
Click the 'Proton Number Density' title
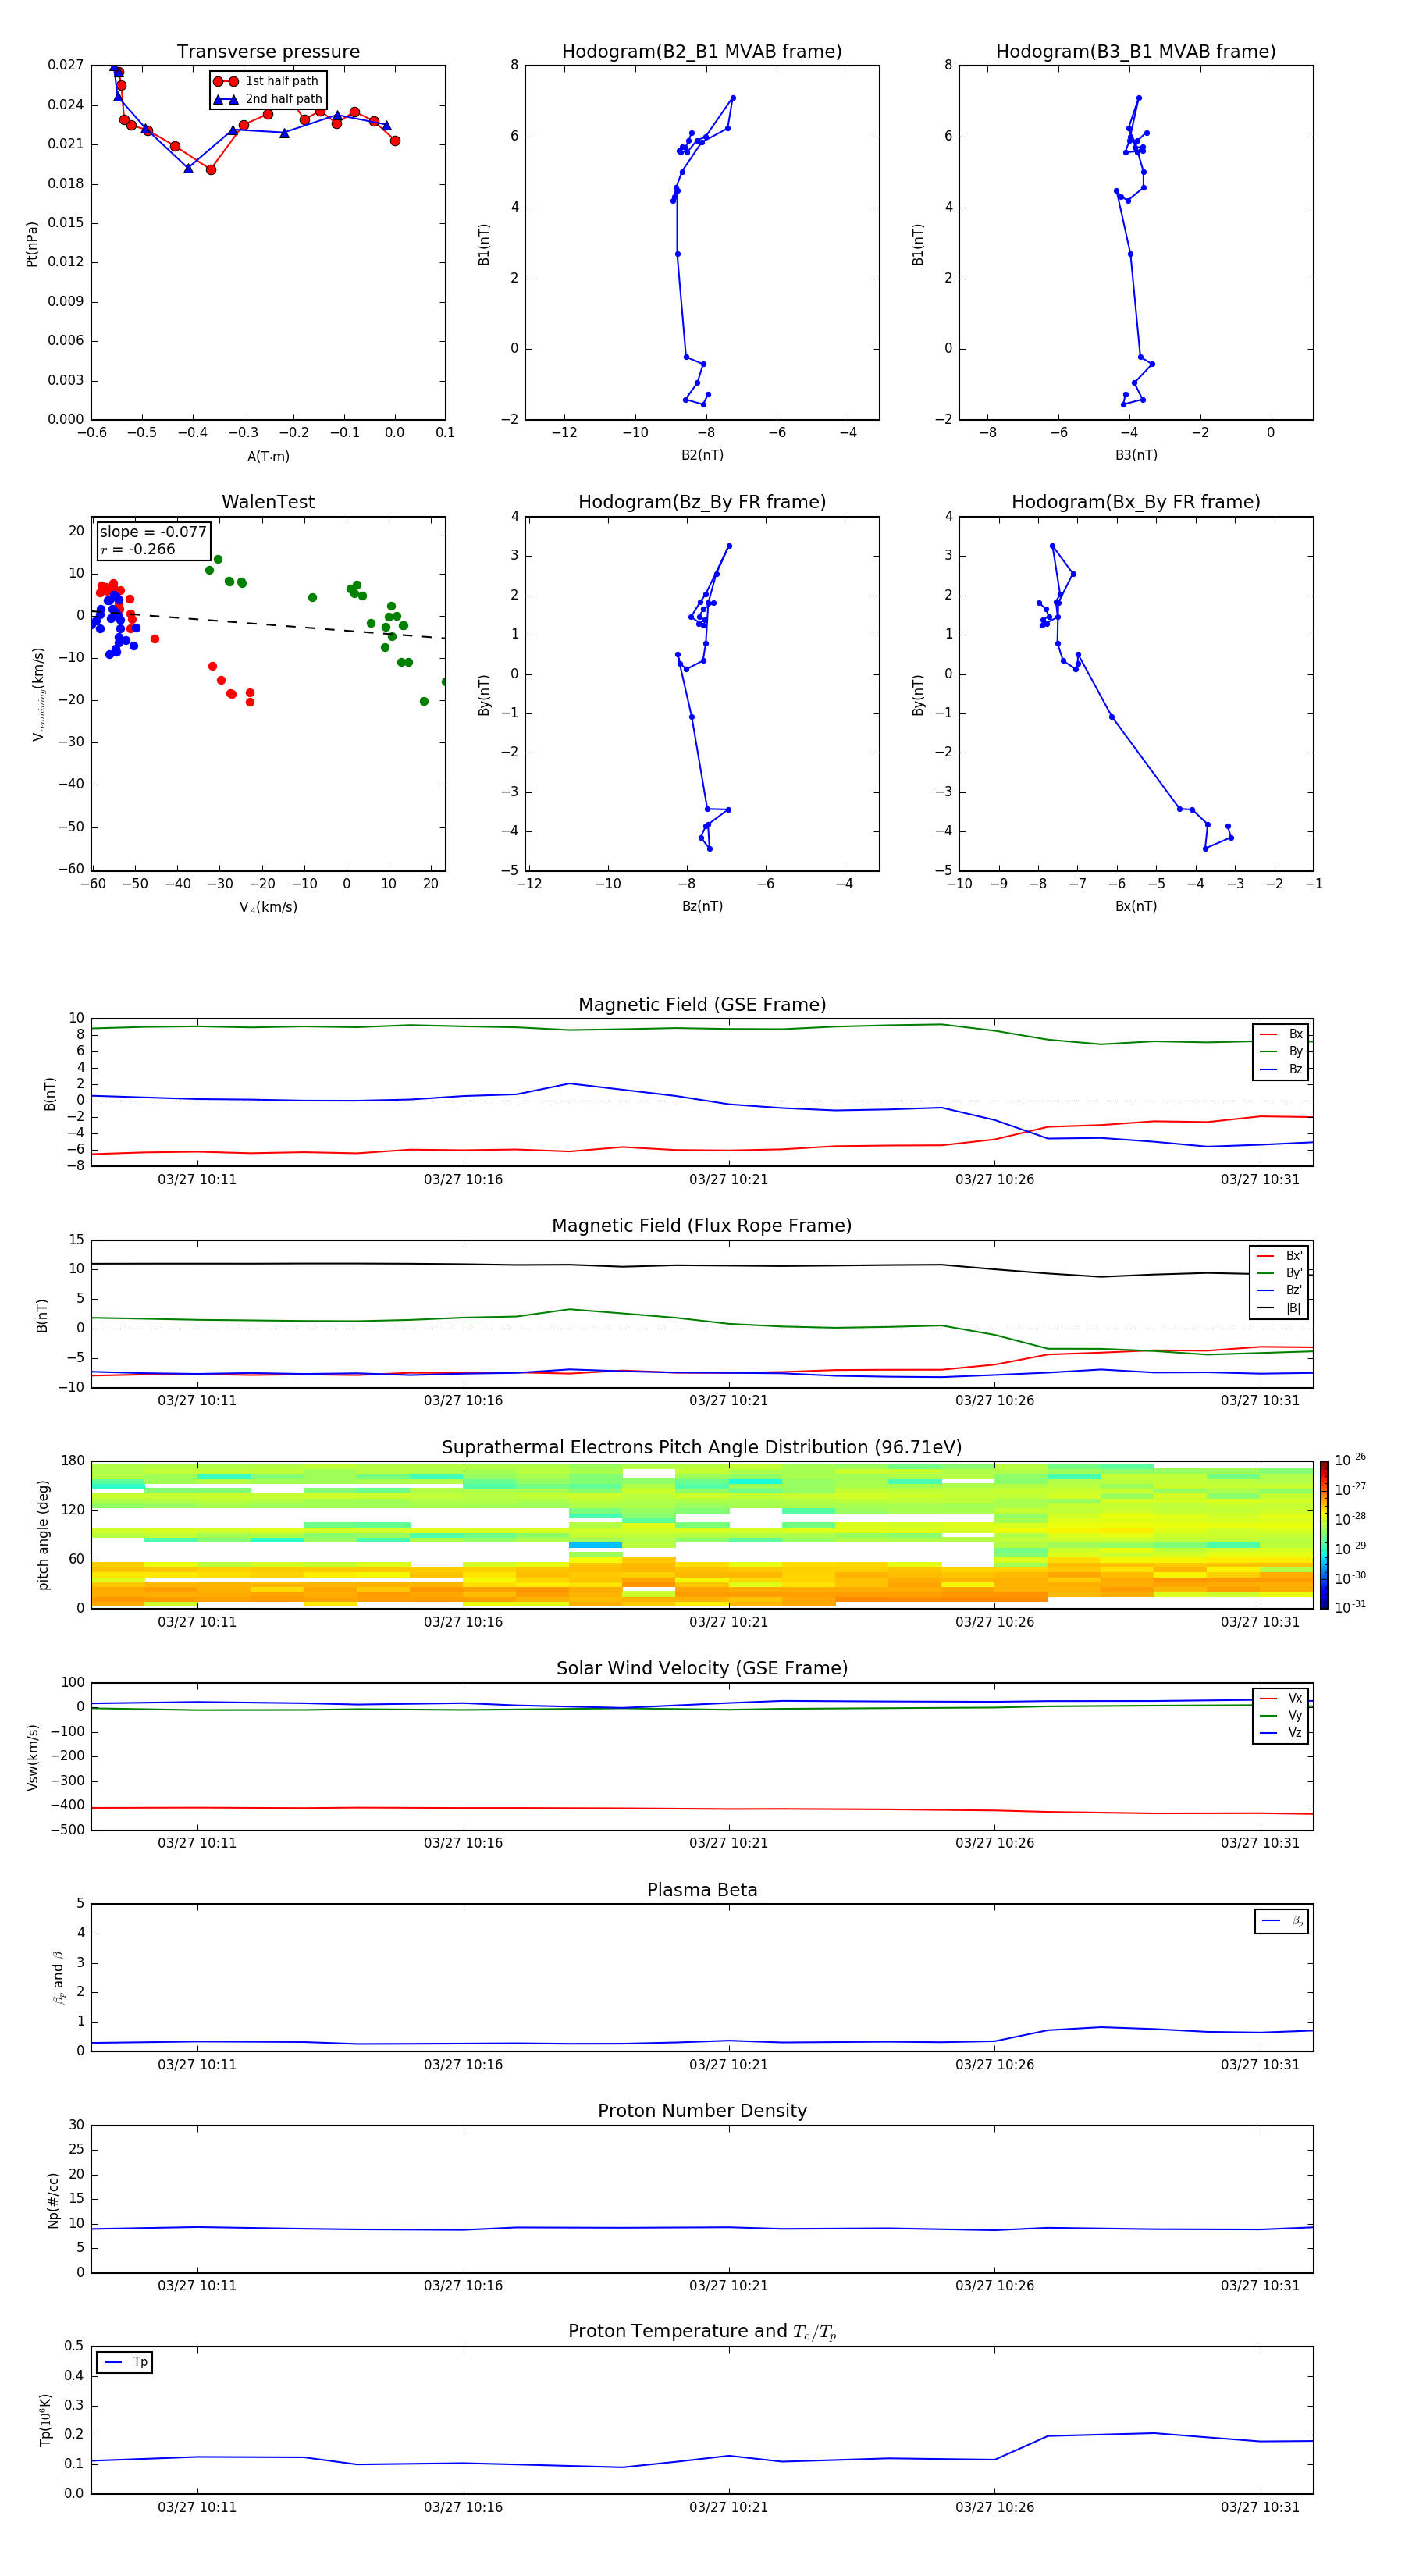pos(702,2111)
